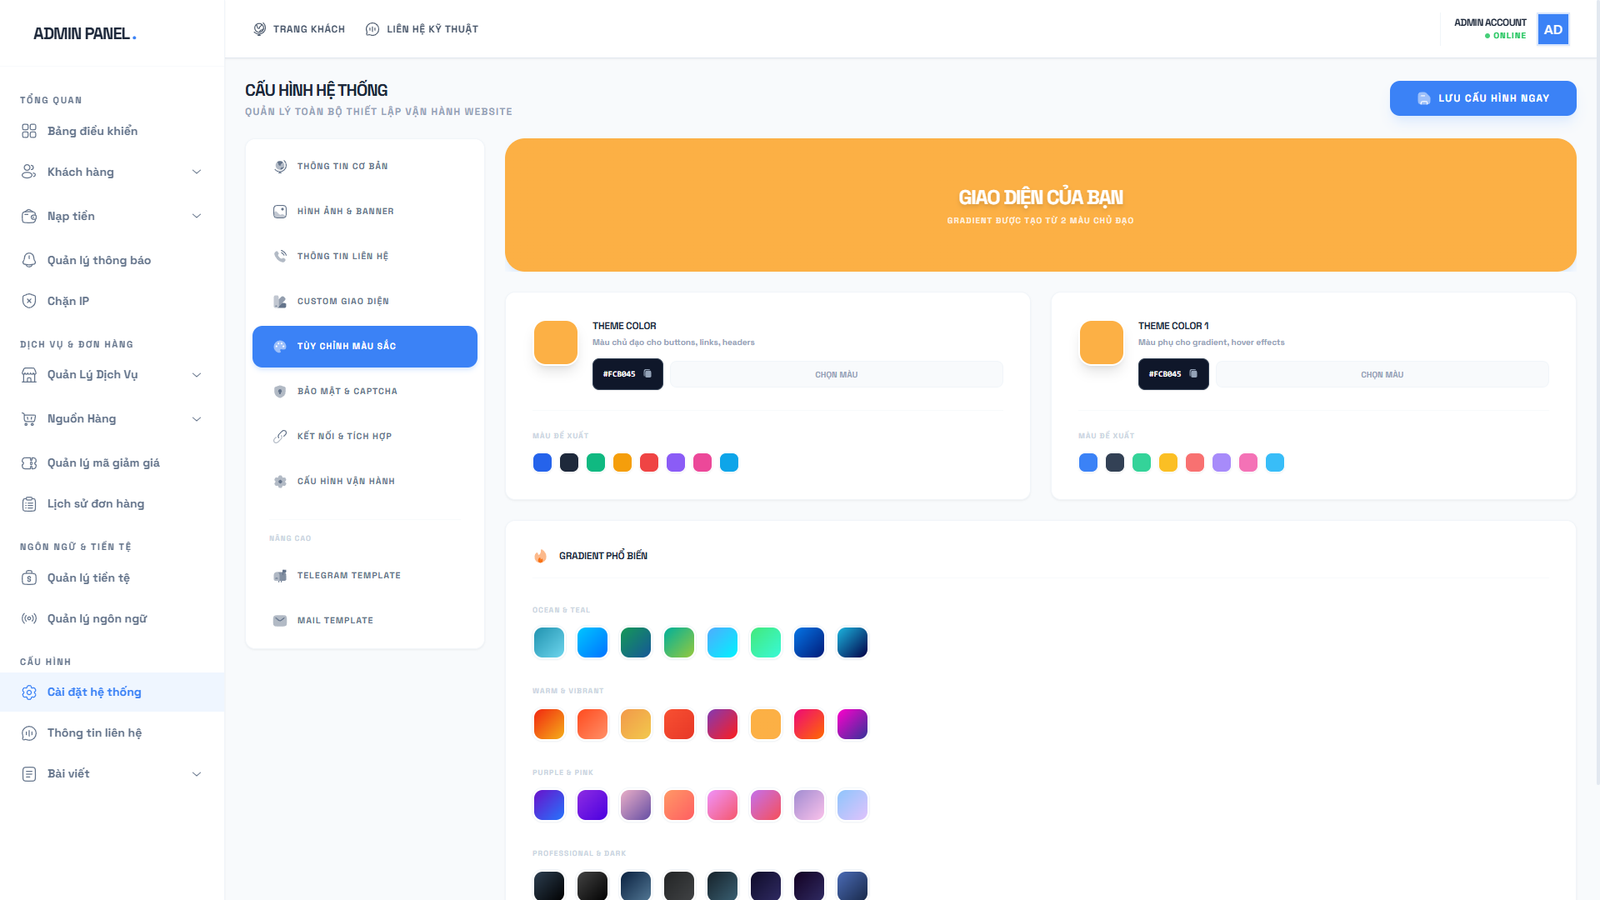
Task: Open the Trang khách link in header
Action: click(299, 29)
